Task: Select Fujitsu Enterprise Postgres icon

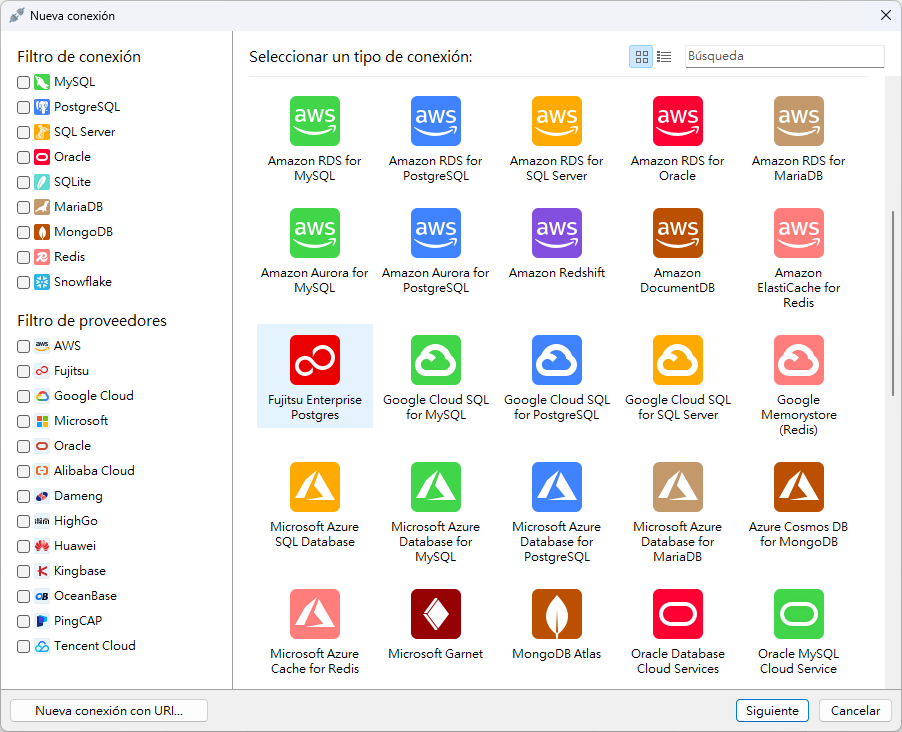Action: [314, 361]
